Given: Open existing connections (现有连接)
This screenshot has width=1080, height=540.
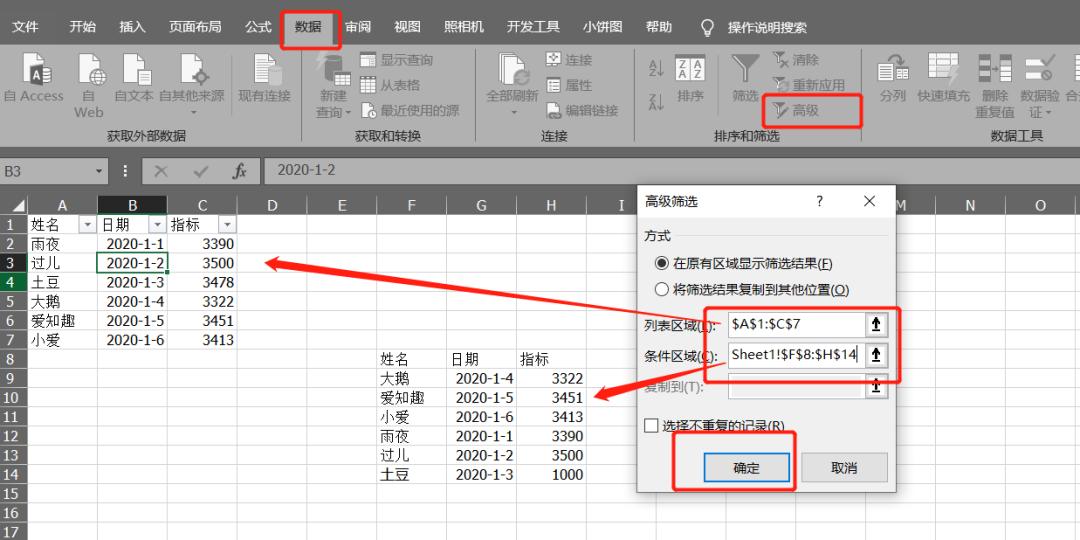Looking at the screenshot, I should [x=264, y=79].
